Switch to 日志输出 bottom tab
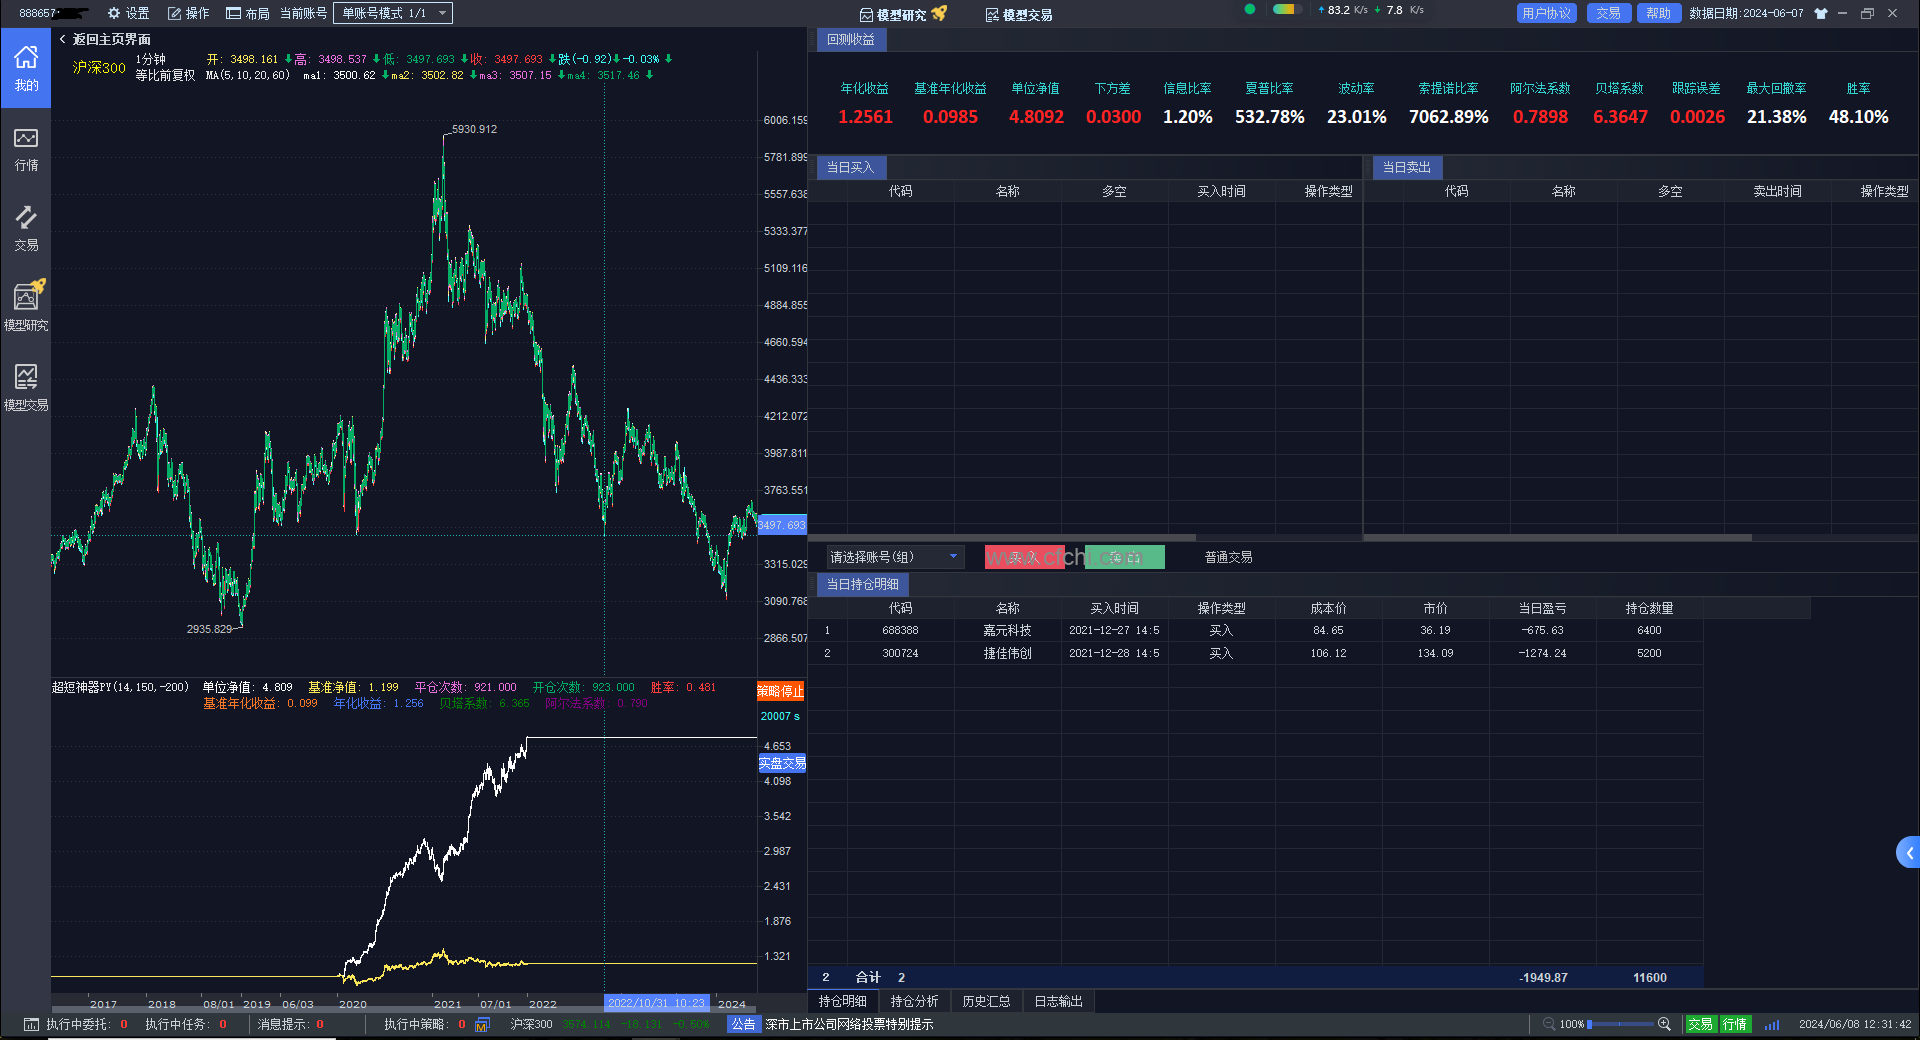This screenshot has height=1040, width=1920. 1059,1001
